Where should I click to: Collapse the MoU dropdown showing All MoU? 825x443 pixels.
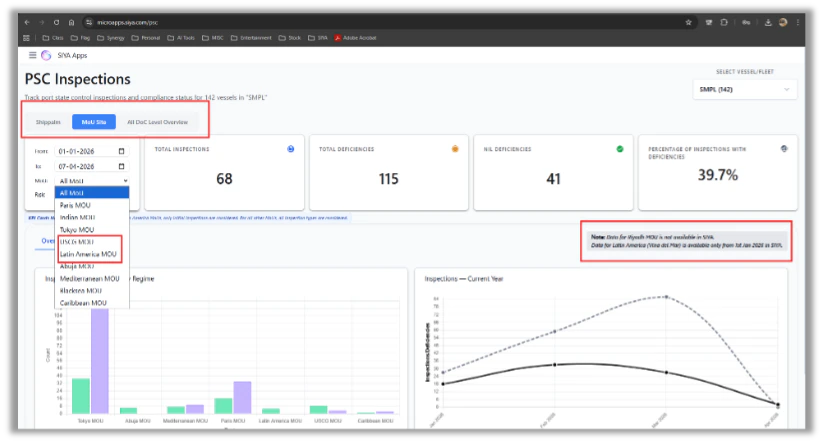pyautogui.click(x=92, y=181)
